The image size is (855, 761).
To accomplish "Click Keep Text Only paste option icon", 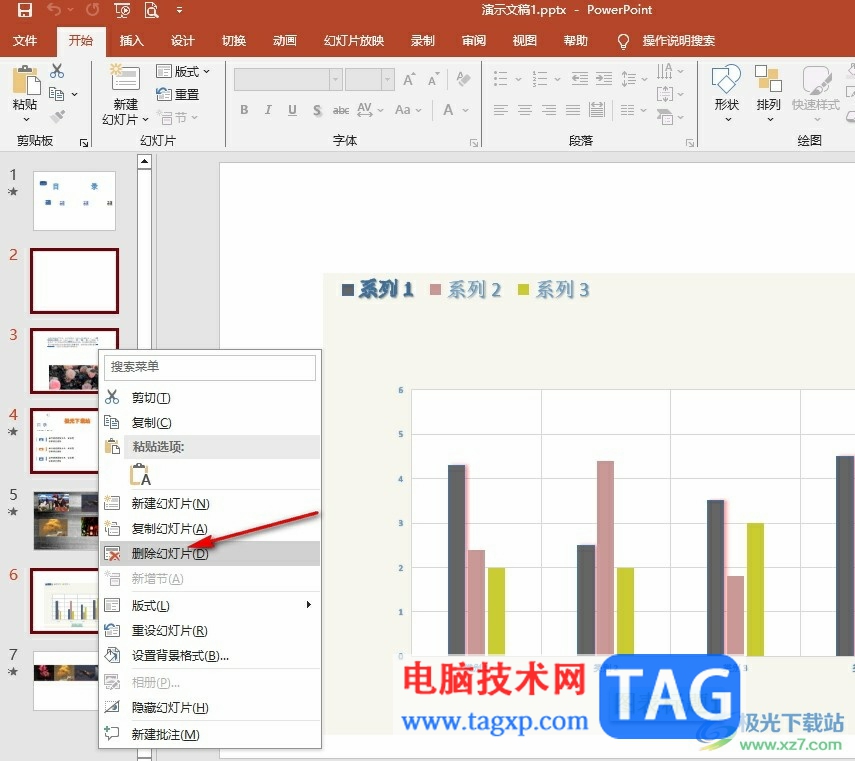I will 140,474.
